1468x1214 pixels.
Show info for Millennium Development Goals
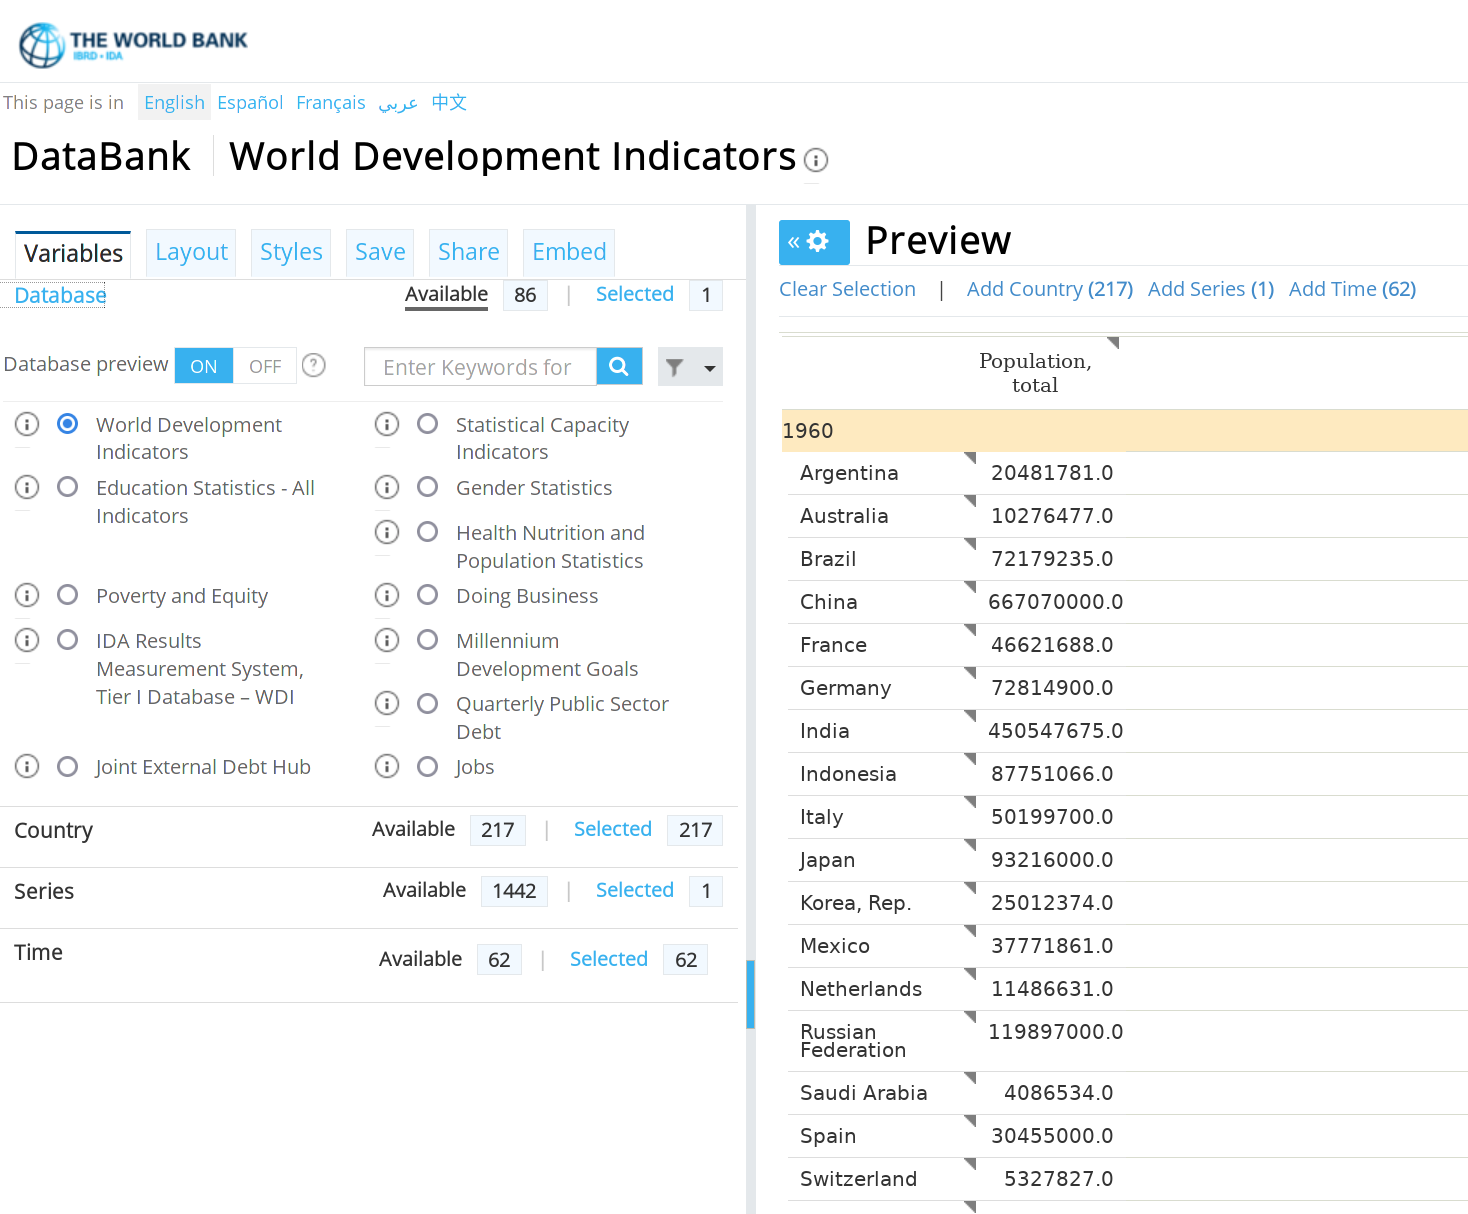(387, 640)
